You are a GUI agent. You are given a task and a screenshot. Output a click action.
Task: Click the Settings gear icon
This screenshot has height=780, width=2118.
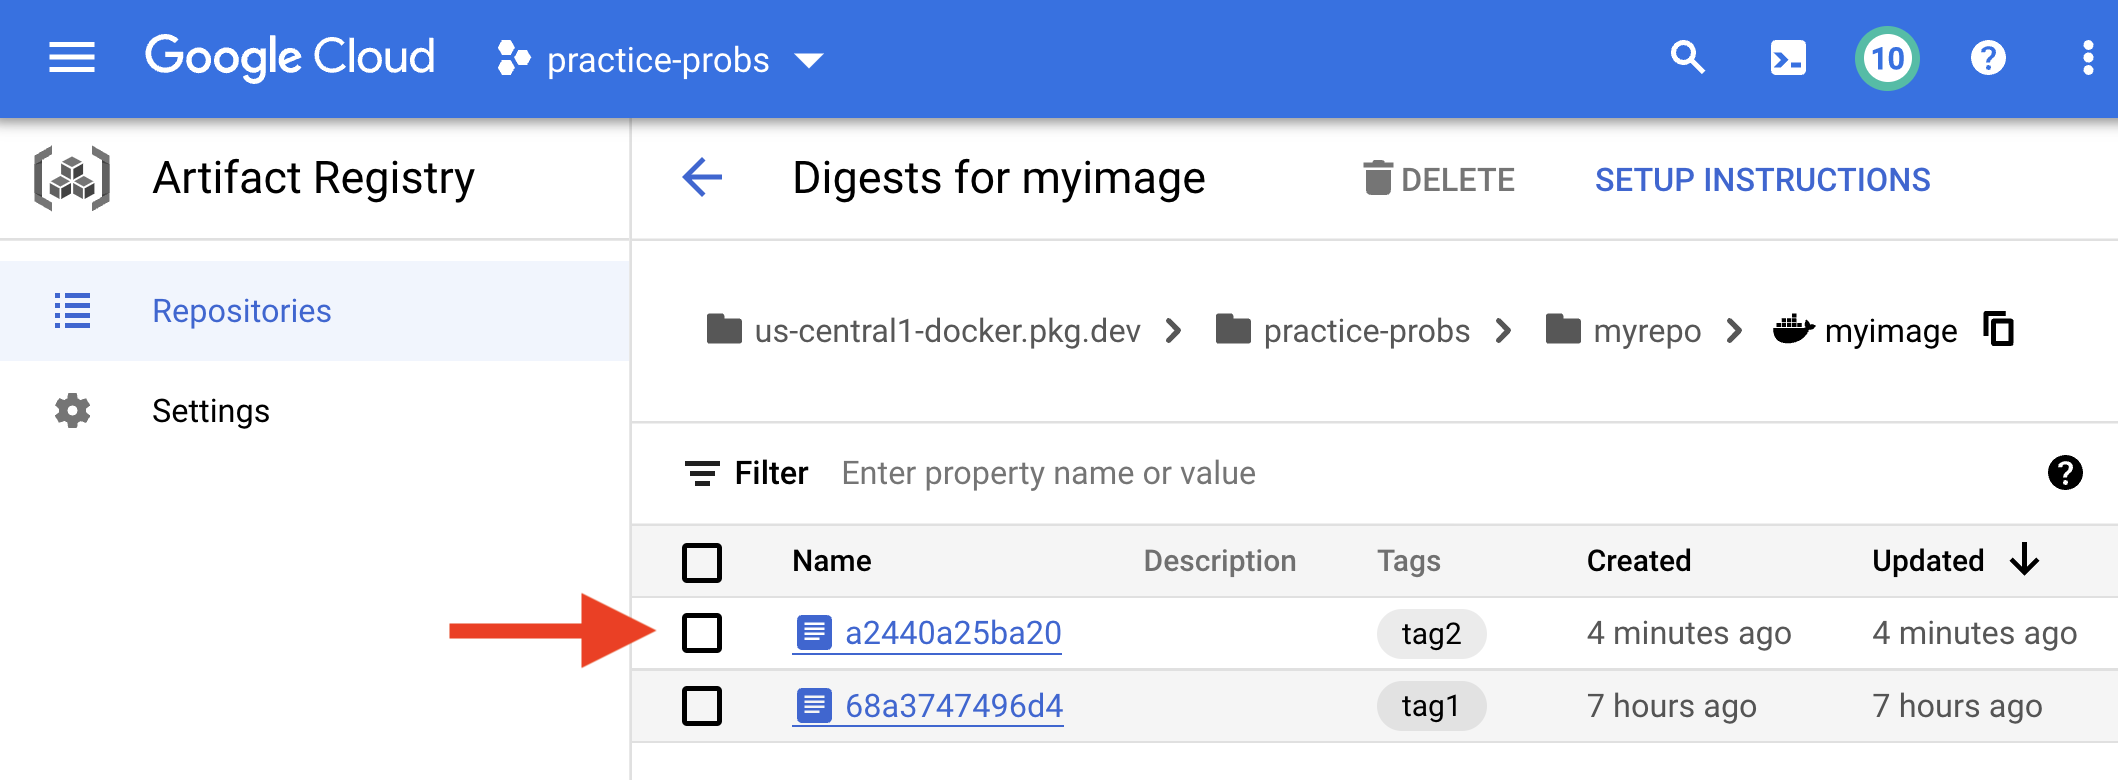click(72, 411)
